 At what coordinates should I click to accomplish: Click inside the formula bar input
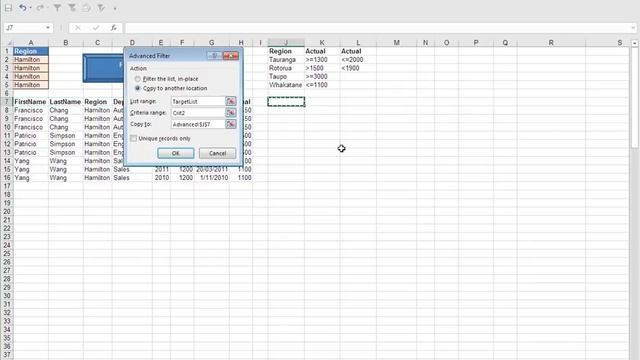click(378, 28)
